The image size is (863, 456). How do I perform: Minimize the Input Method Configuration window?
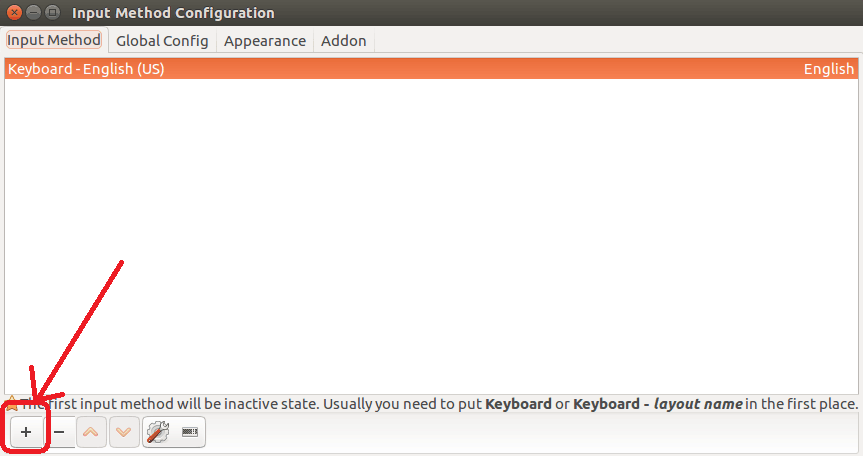click(x=32, y=12)
